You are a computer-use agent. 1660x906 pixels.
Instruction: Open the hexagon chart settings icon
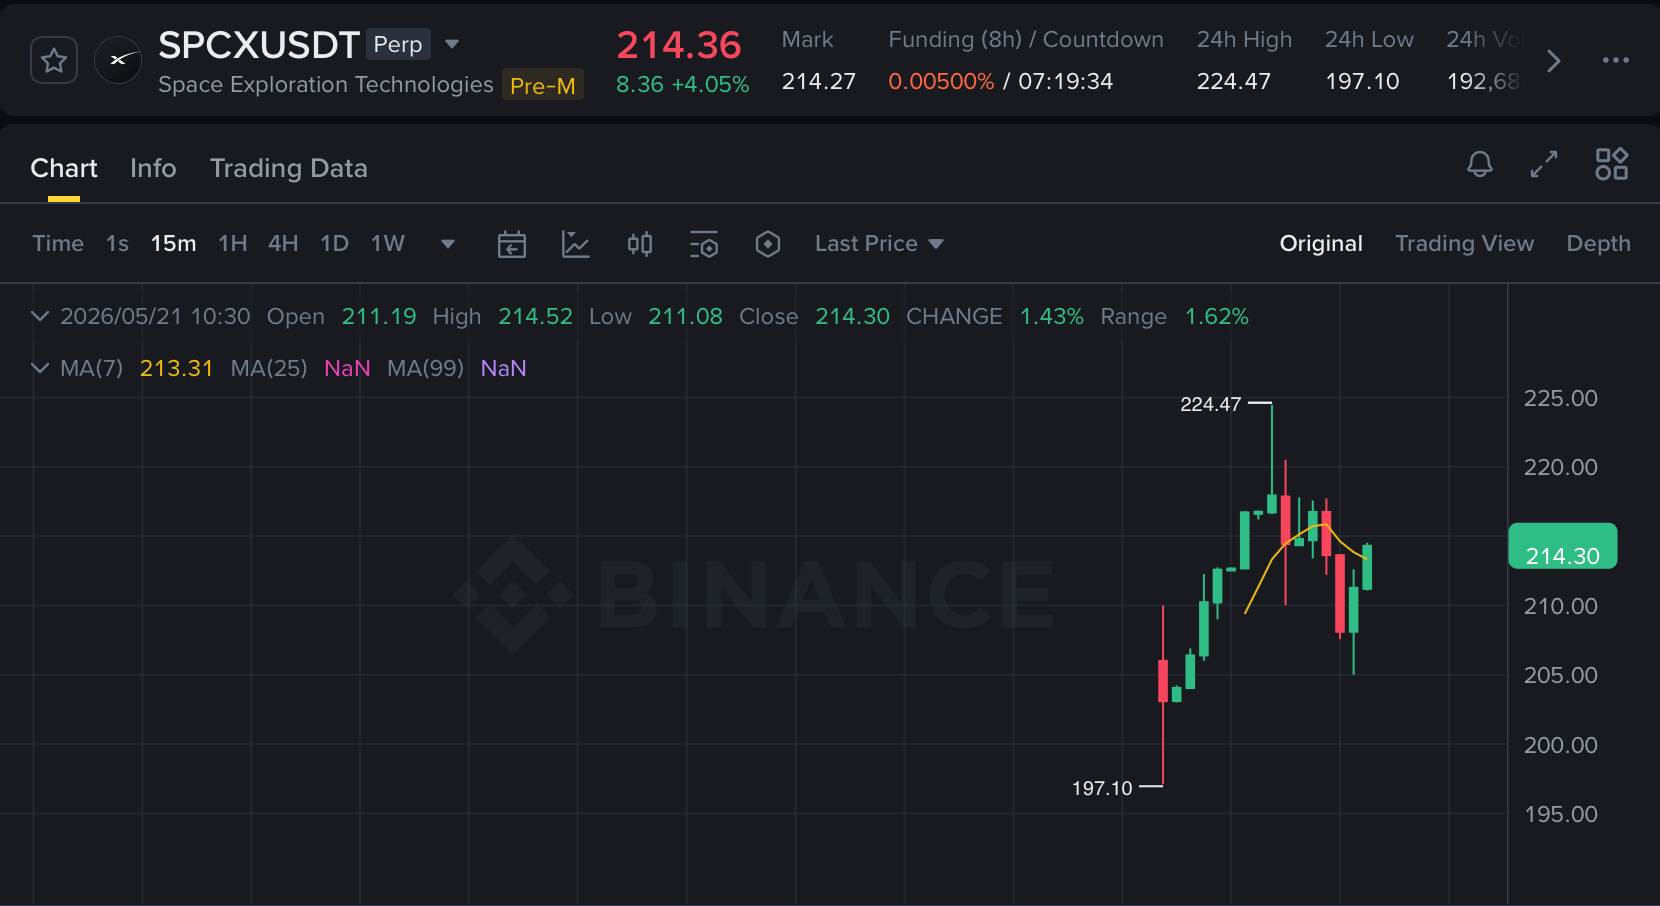pos(768,244)
